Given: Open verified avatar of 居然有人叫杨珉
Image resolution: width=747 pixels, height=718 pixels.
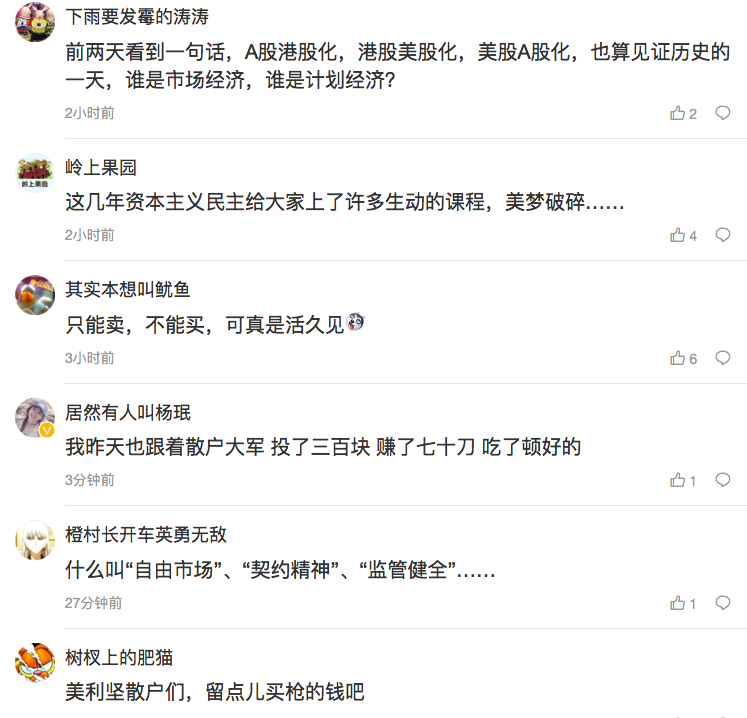Looking at the screenshot, I should pyautogui.click(x=35, y=418).
